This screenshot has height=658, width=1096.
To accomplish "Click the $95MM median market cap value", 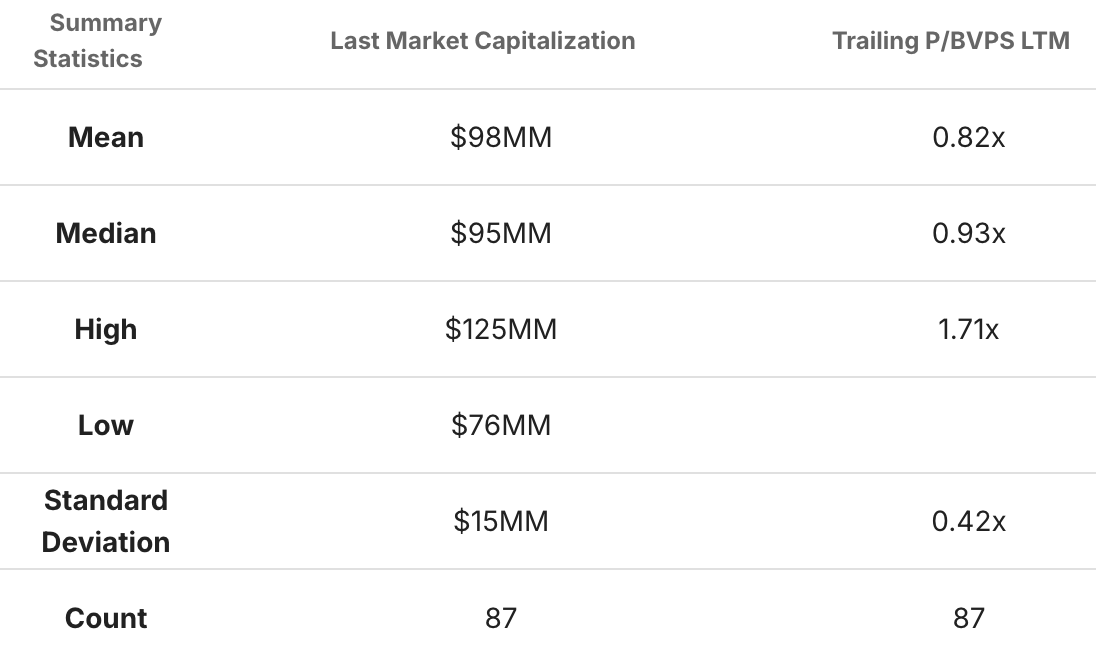I will click(x=501, y=233).
